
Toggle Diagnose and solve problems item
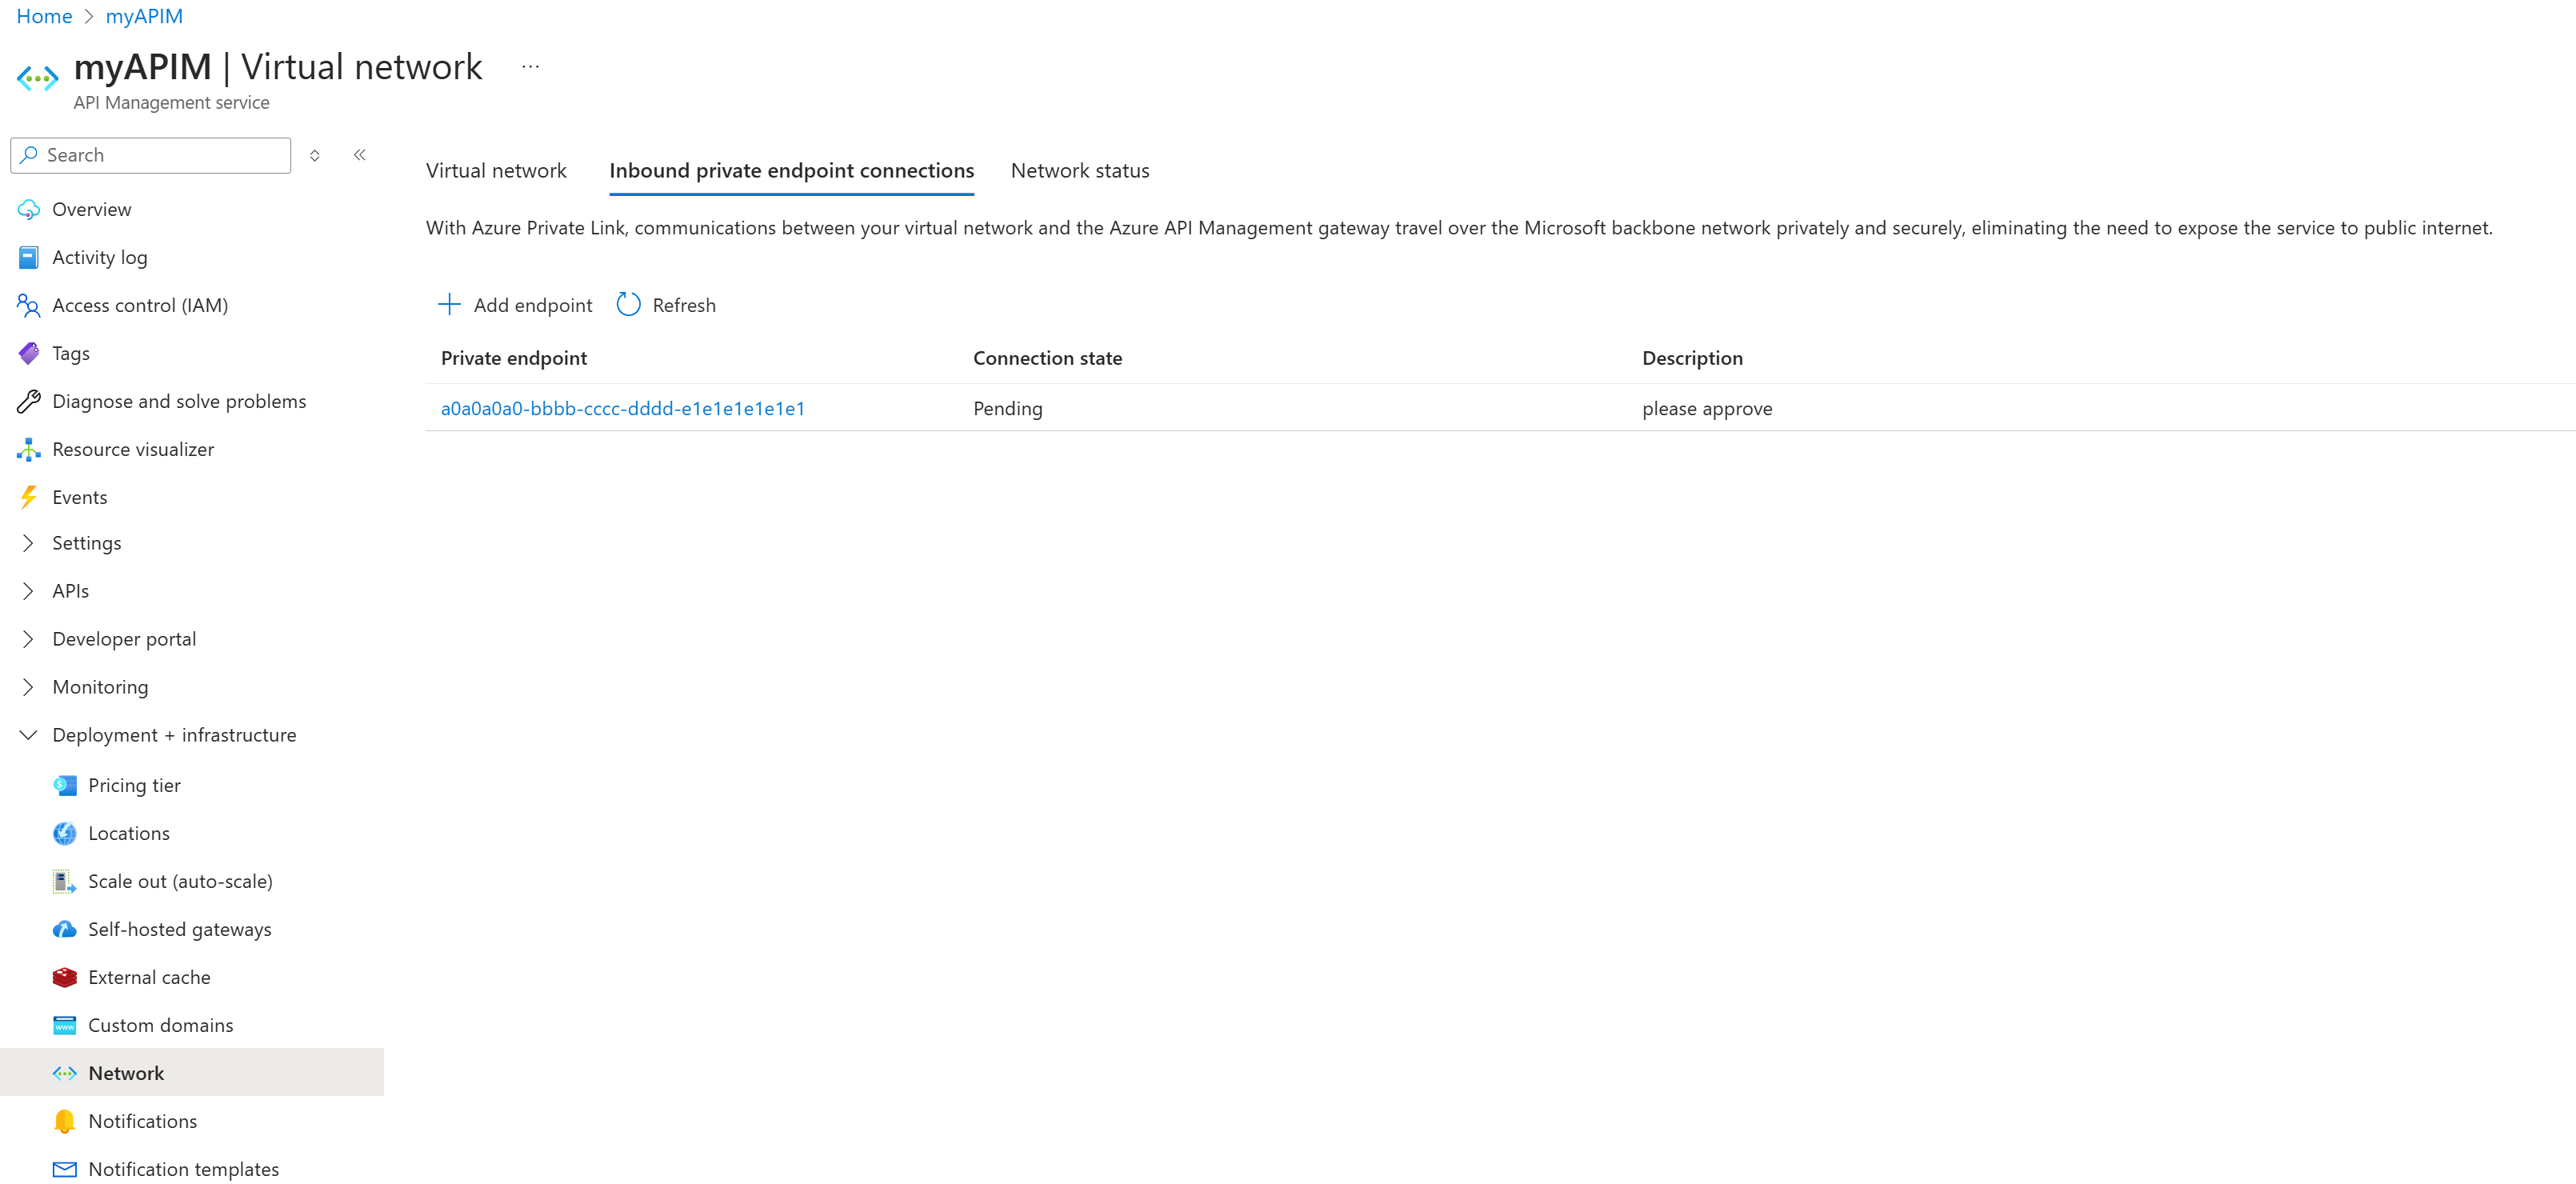(x=179, y=399)
